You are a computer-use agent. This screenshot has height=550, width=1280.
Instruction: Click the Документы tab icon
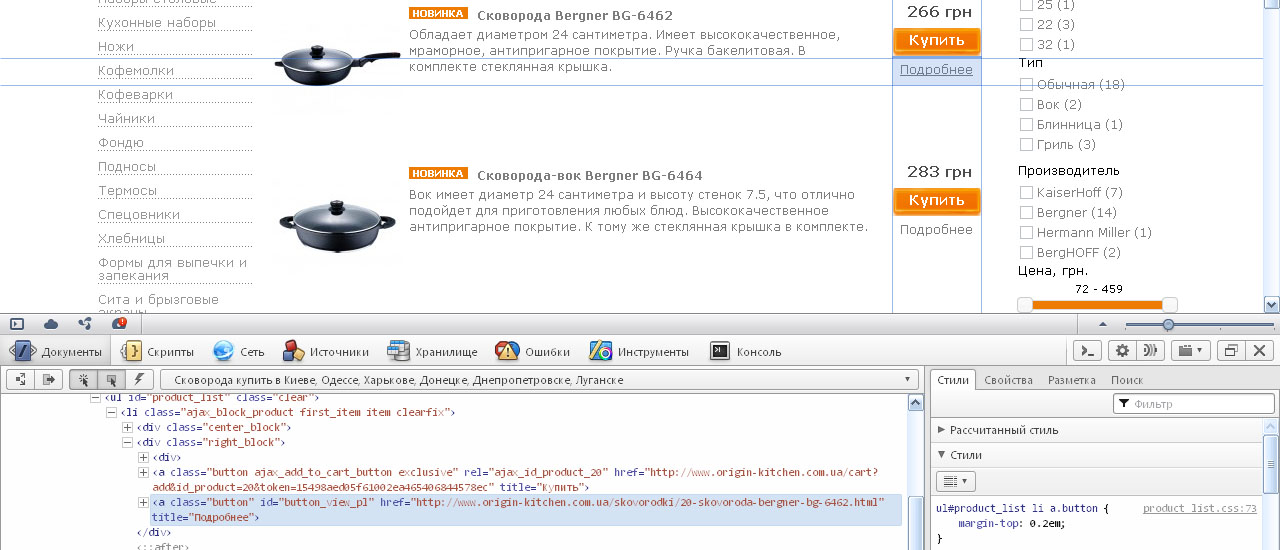24,351
